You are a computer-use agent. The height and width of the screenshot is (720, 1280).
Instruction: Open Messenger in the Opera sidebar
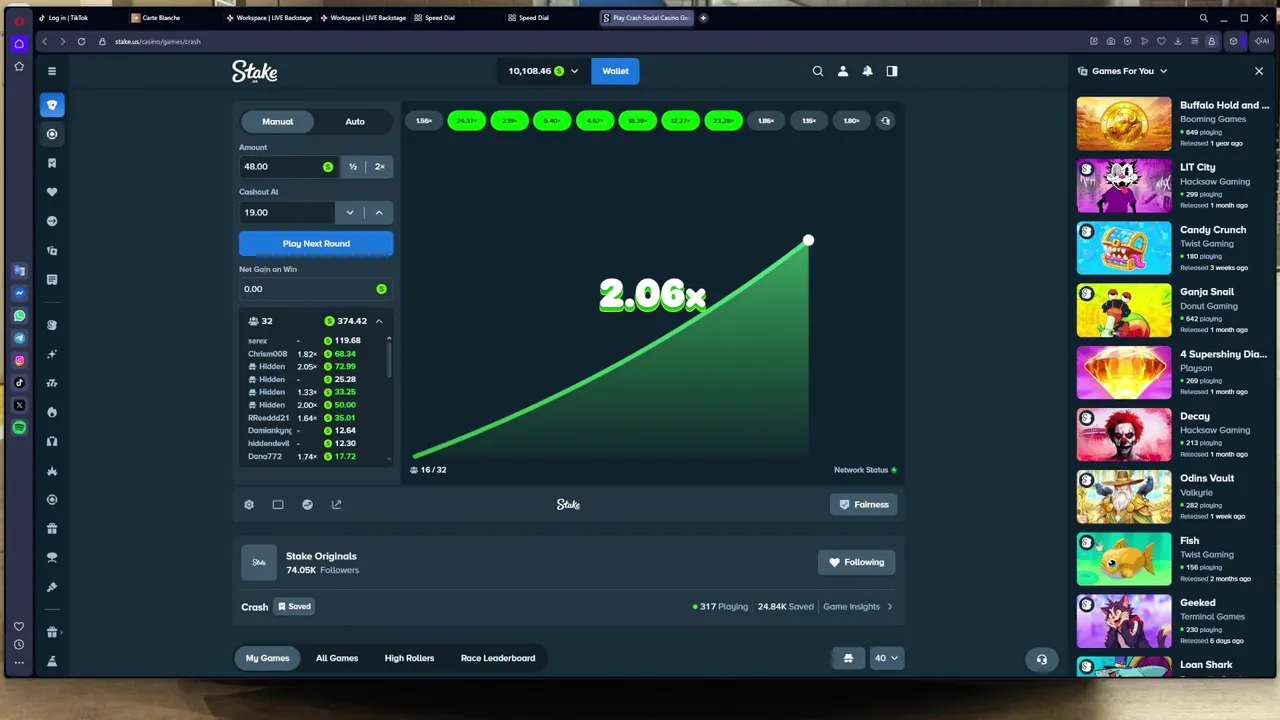click(19, 293)
